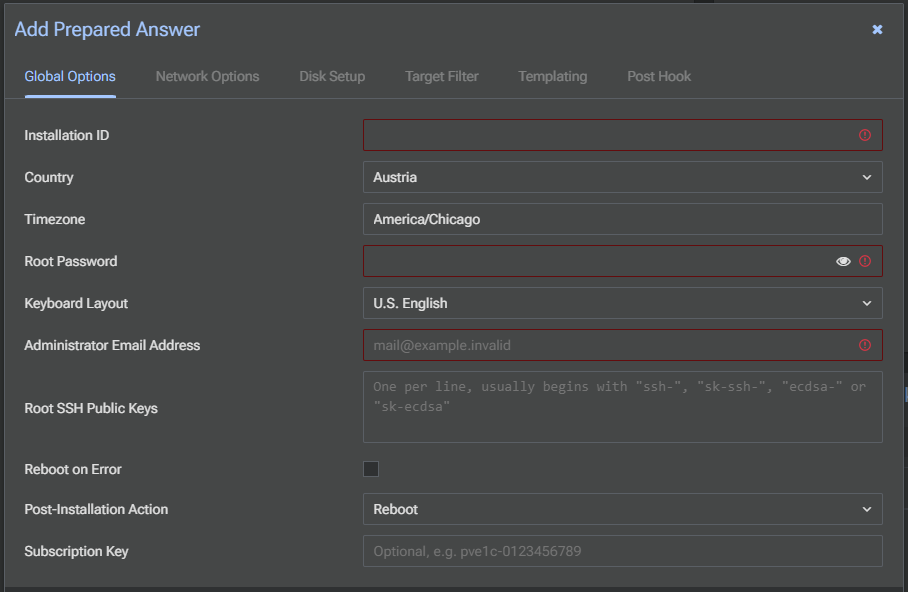
Task: Open the Network Options tab
Action: (x=207, y=76)
